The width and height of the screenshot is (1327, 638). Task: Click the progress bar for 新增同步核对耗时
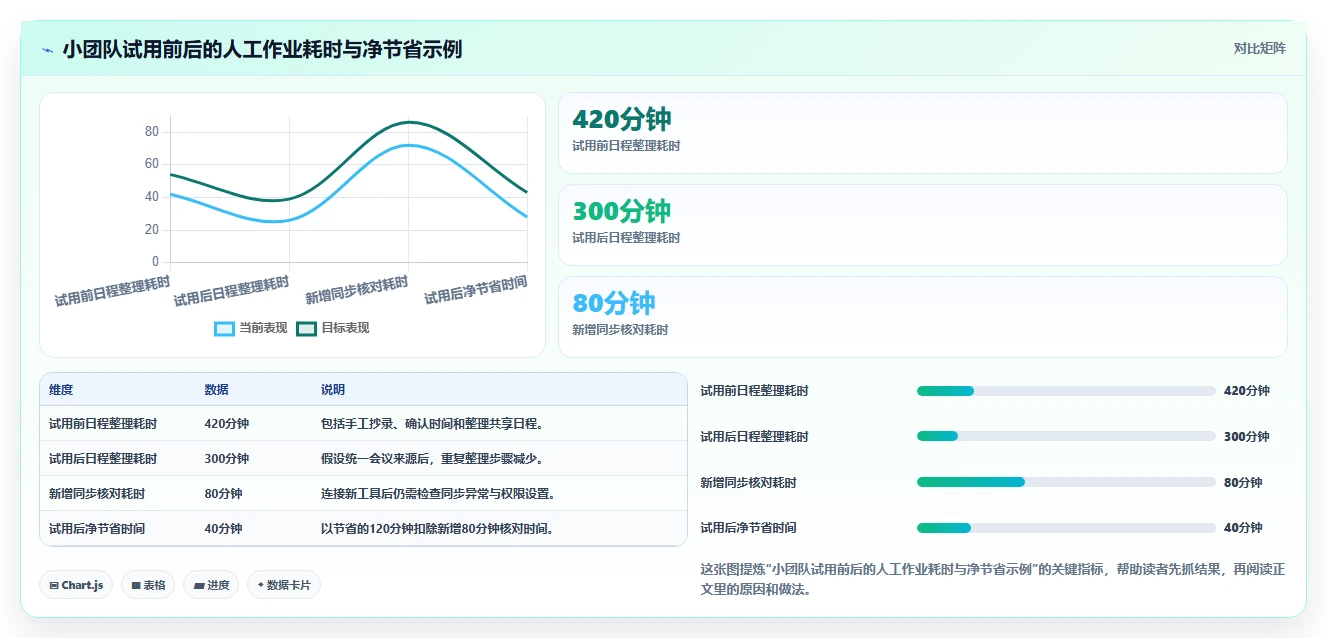(1066, 482)
